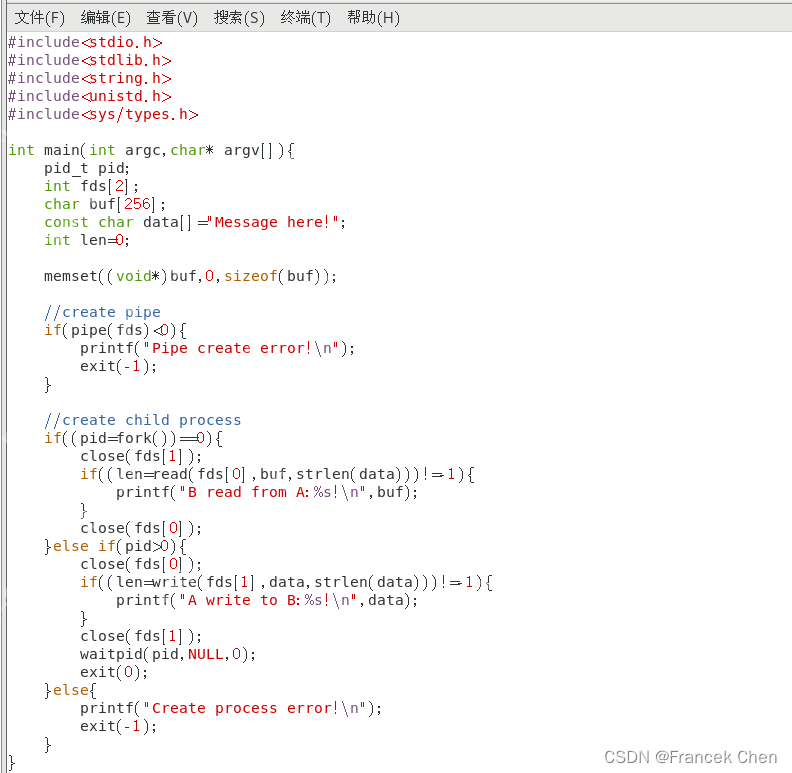The height and width of the screenshot is (773, 792).
Task: Click the else if(pid>0) line
Action: pos(116,547)
